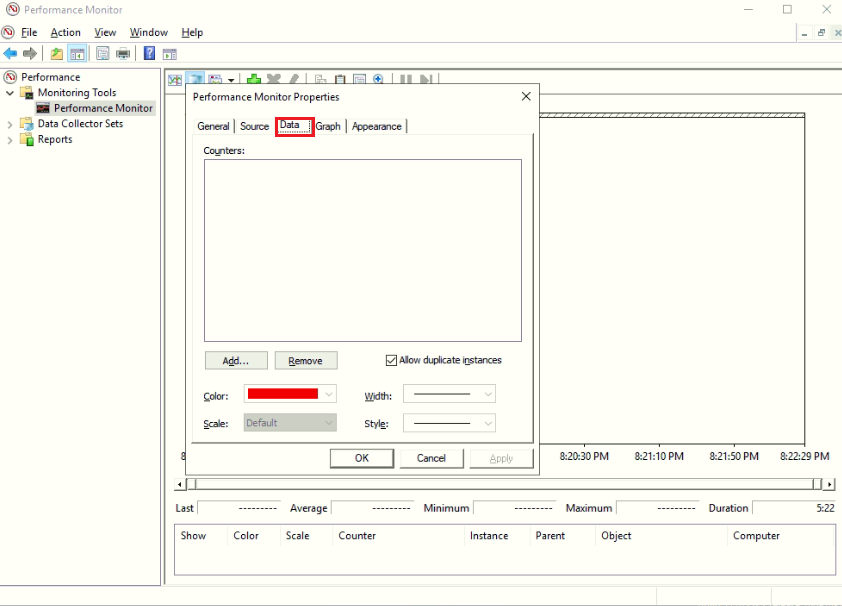Toggle the Show/Hide Console Tree icon
Viewport: 842px width, 606px height.
tap(77, 54)
